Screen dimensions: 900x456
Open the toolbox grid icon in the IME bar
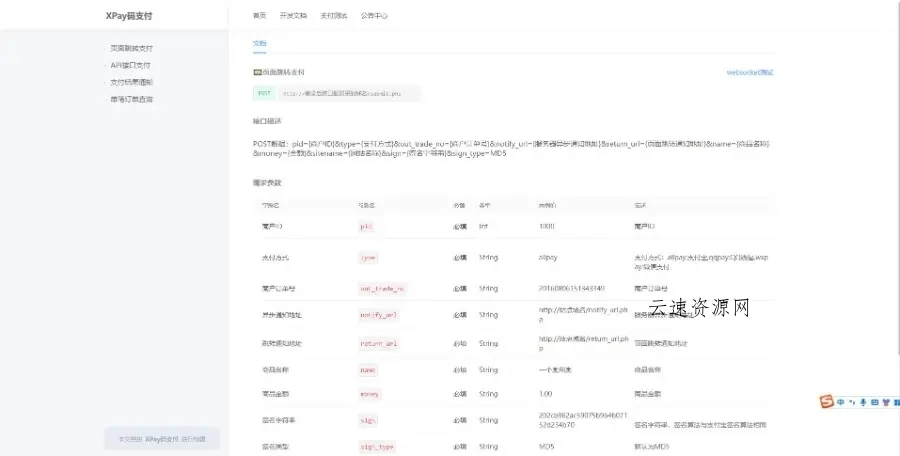pos(896,403)
